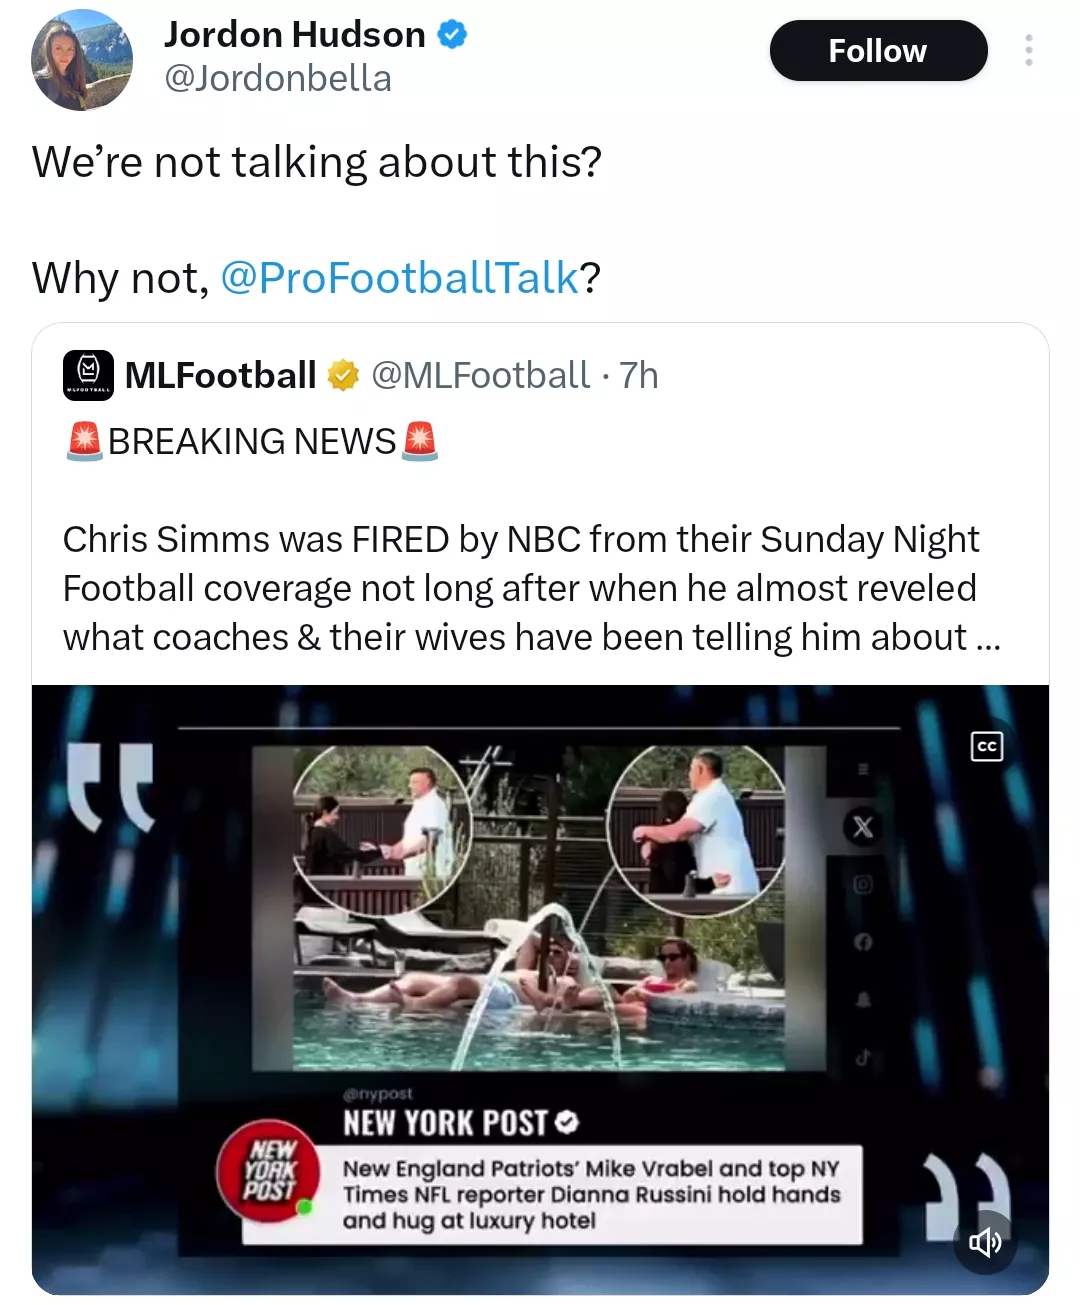Screen dimensions: 1080x1305
Task: Click the Follow button
Action: (x=878, y=50)
